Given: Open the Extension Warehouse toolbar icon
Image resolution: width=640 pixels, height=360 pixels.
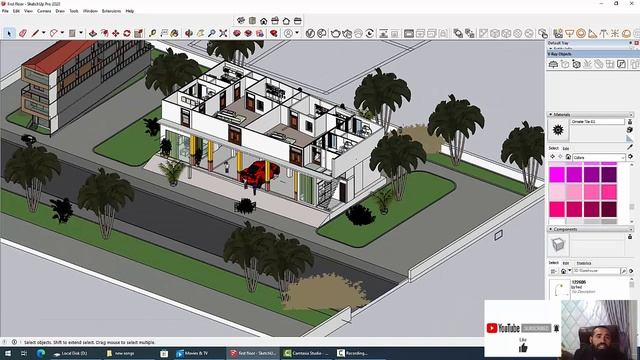Looking at the screenshot, I should (x=273, y=33).
